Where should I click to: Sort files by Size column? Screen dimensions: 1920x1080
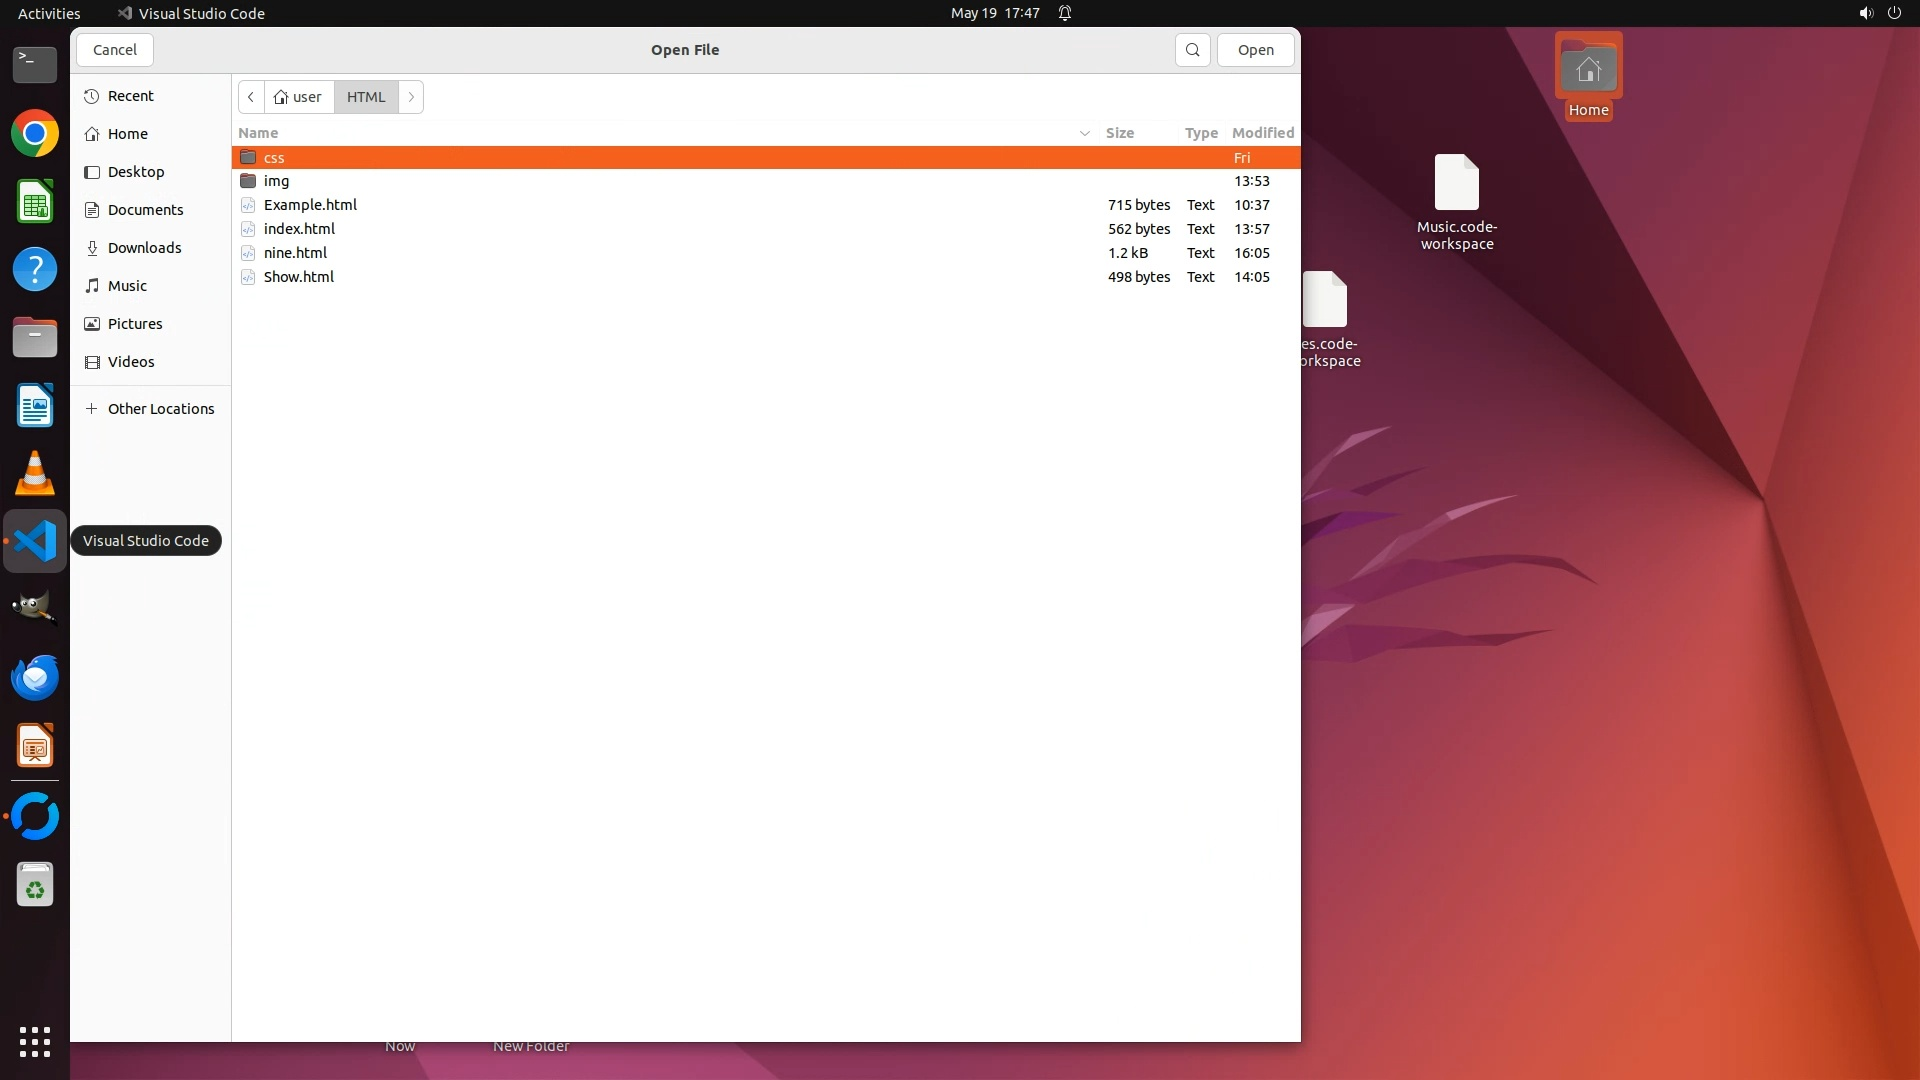pyautogui.click(x=1119, y=133)
